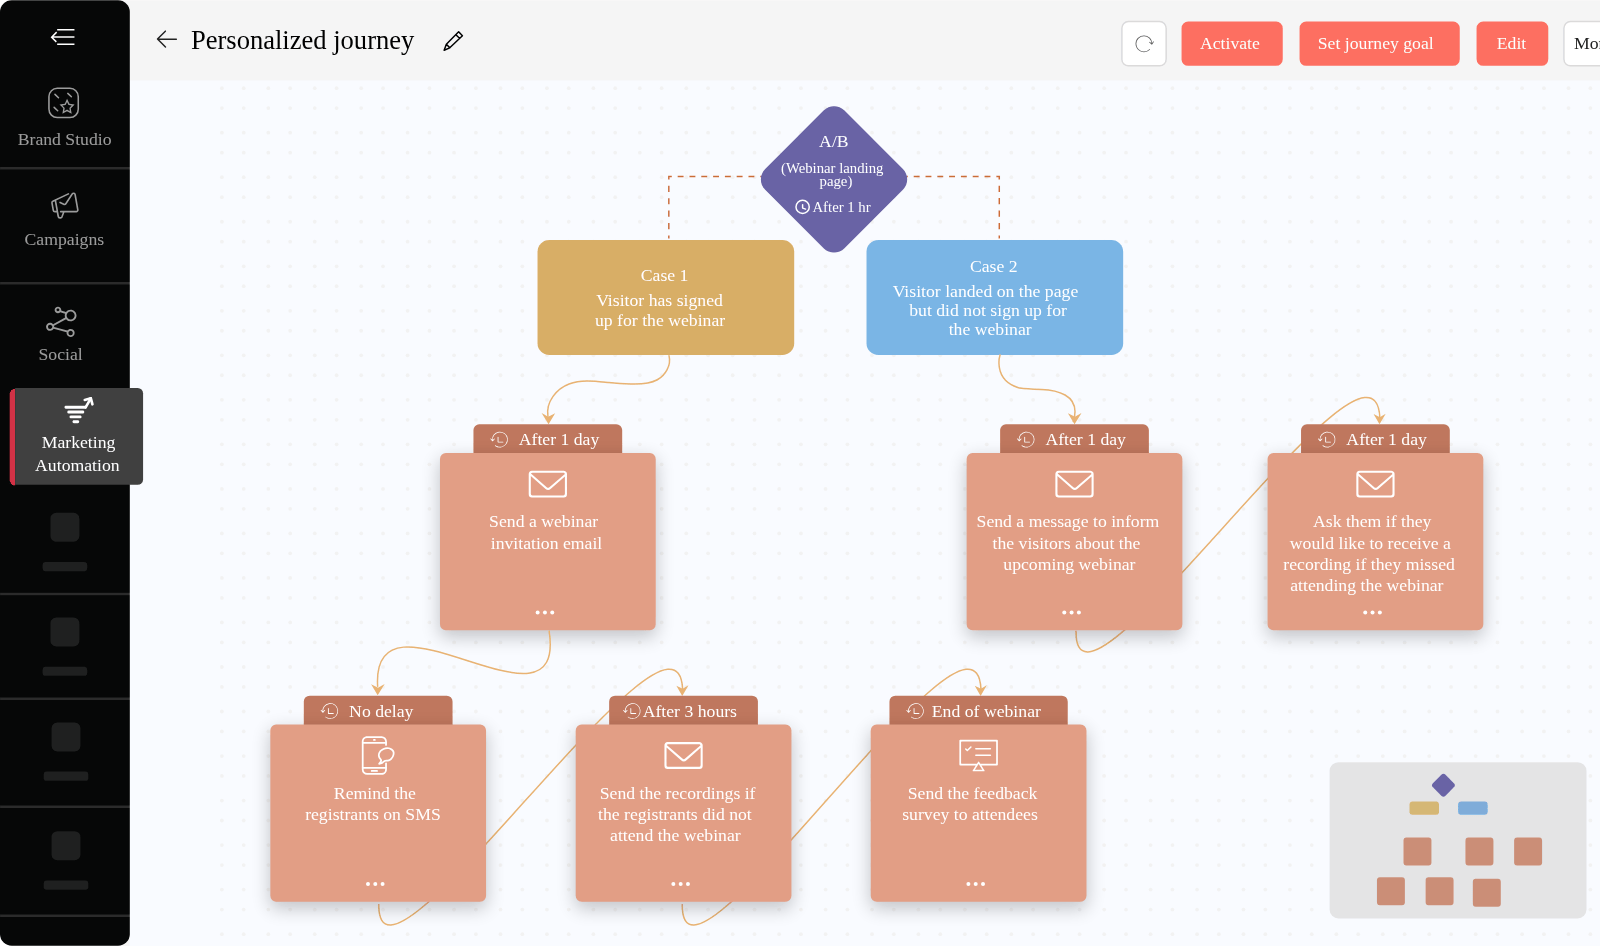The width and height of the screenshot is (1600, 946).
Task: Open ellipsis menu on Remind the registrants card
Action: coord(375,884)
